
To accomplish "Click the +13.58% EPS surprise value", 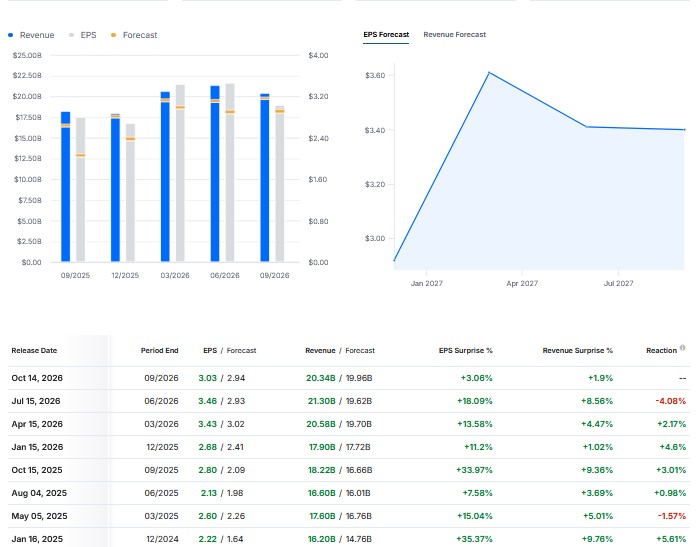I will (475, 424).
